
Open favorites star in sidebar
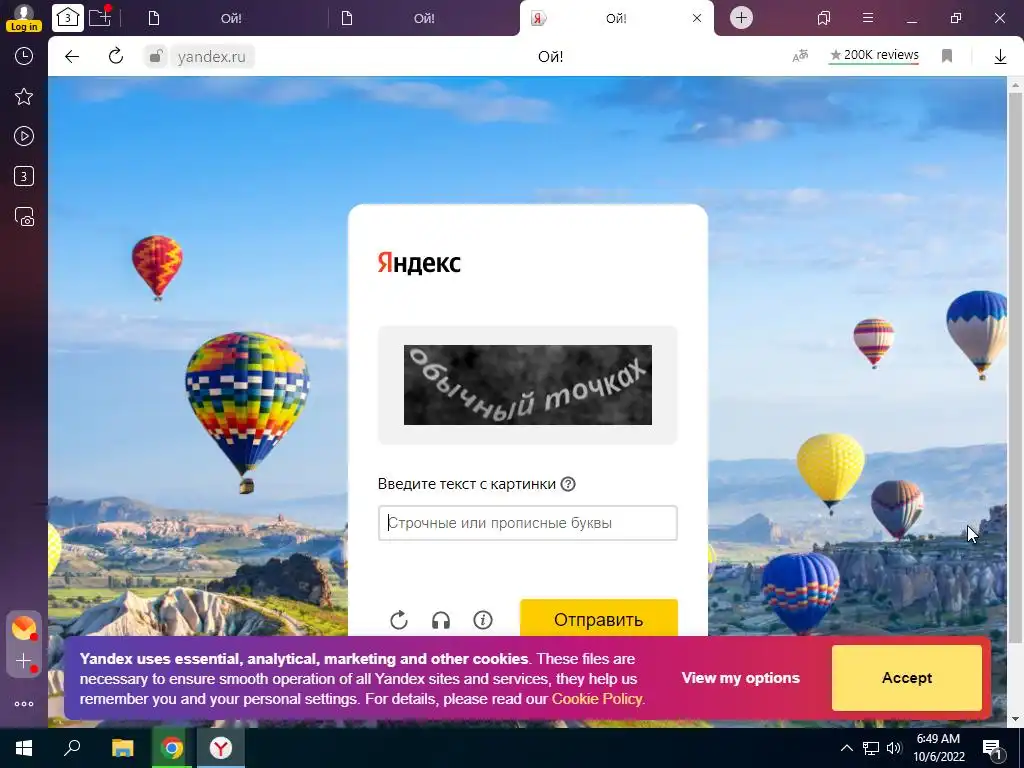[x=24, y=97]
